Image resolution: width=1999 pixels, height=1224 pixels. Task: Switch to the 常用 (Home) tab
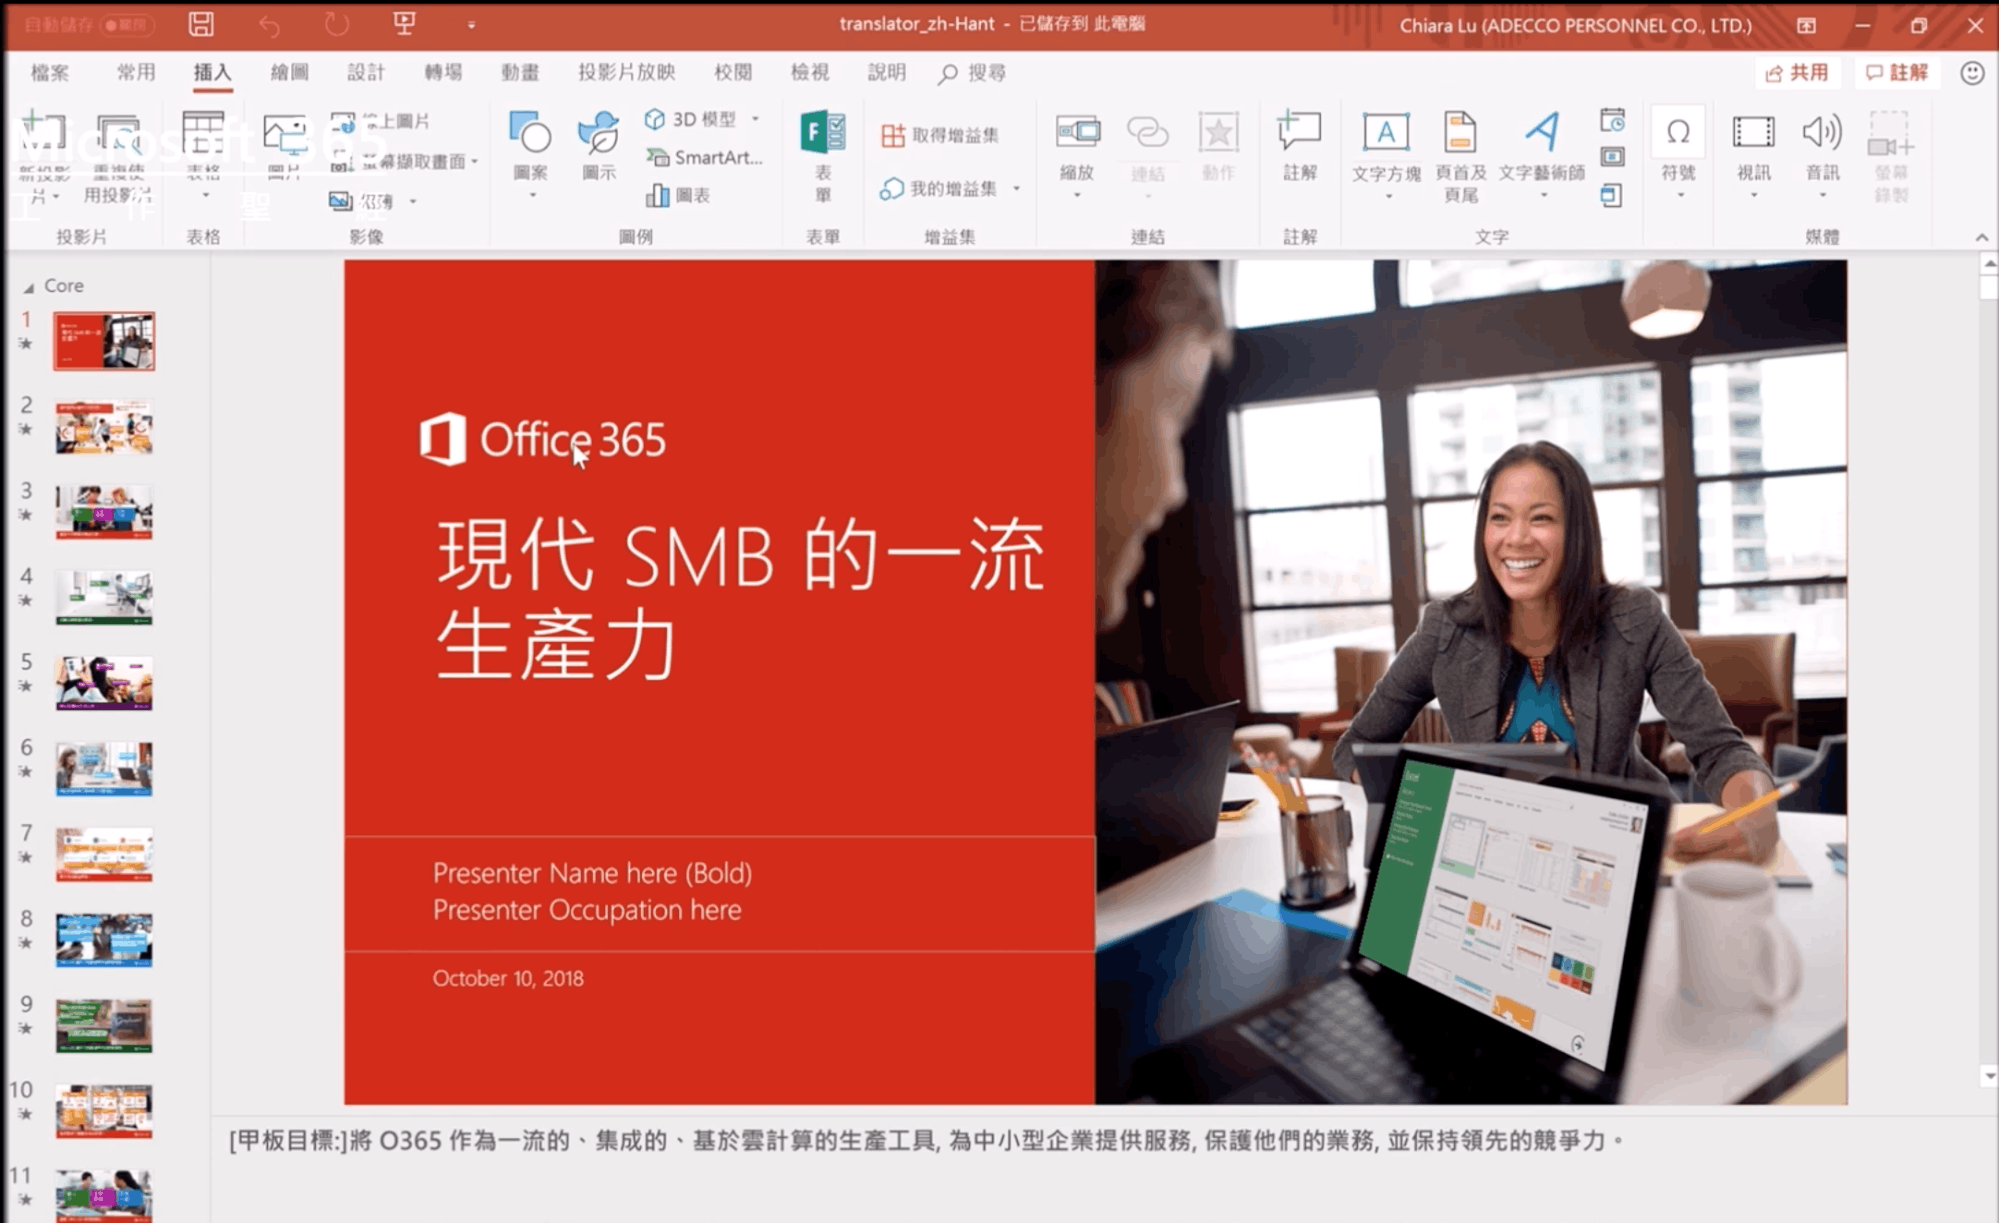coord(136,73)
